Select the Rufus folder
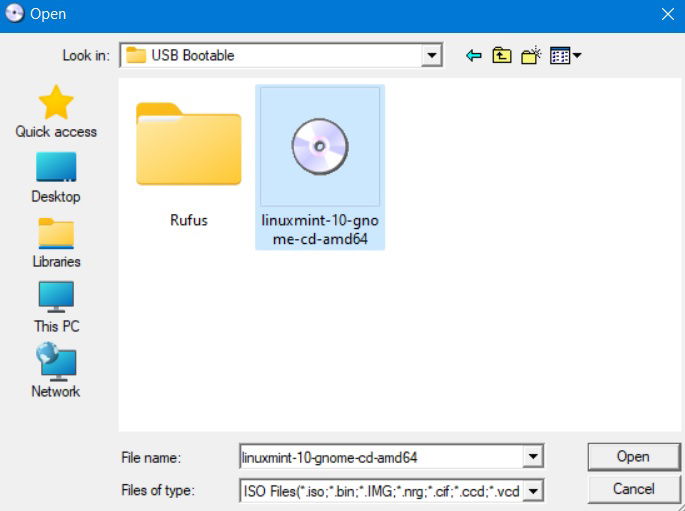This screenshot has height=511, width=685. (x=189, y=165)
